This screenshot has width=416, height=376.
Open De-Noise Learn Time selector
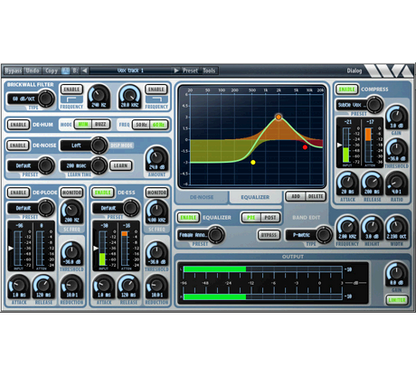click(x=83, y=165)
